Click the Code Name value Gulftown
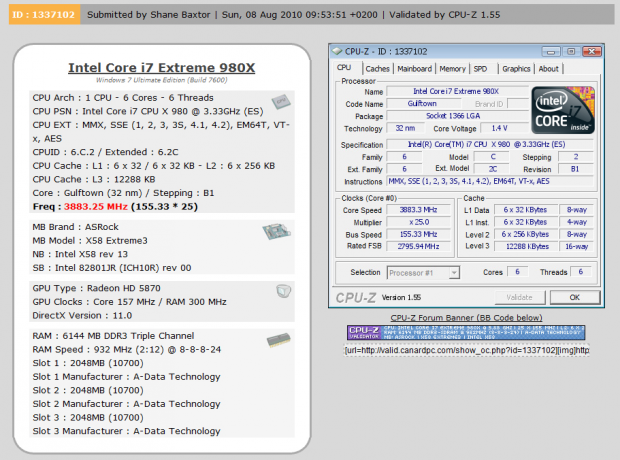620x460 pixels. point(422,104)
